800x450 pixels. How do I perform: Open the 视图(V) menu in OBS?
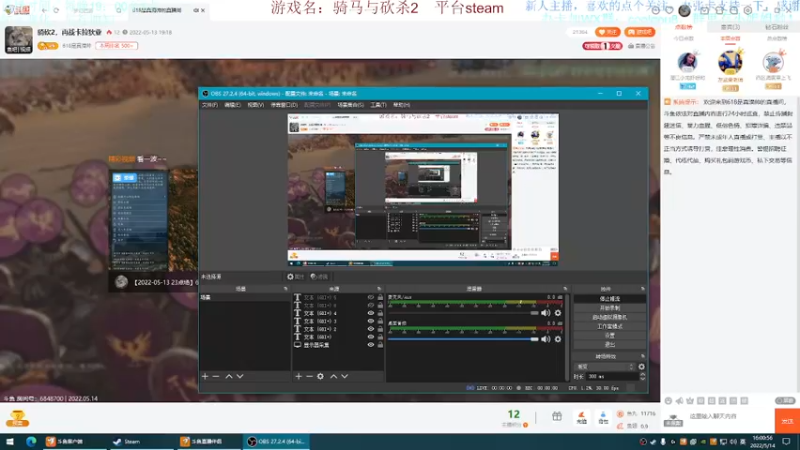[256, 105]
